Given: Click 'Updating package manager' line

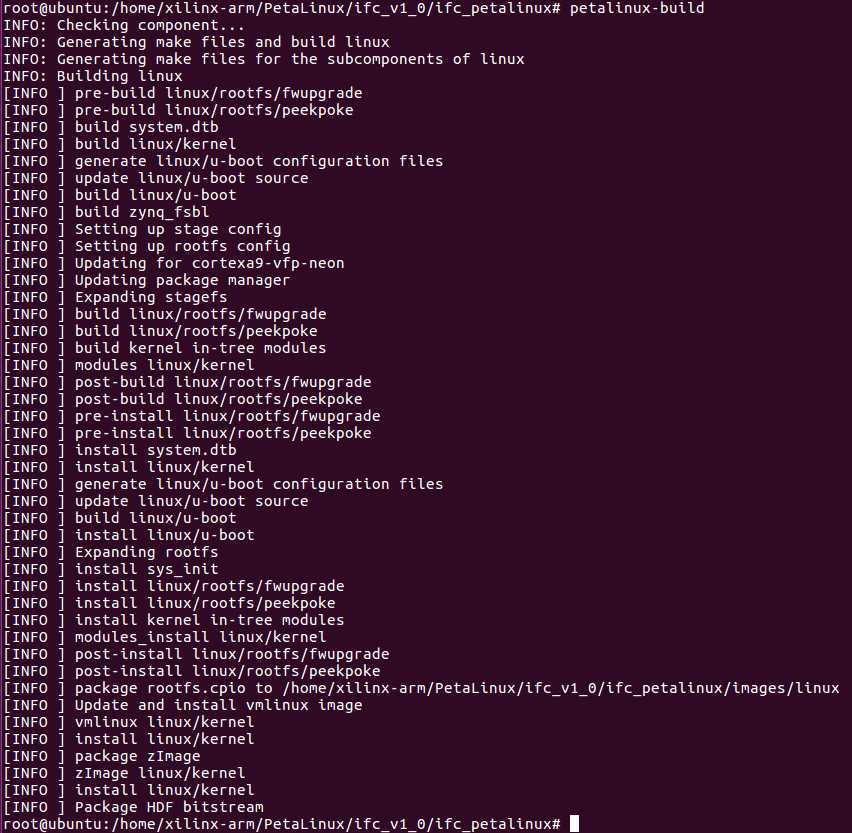Looking at the screenshot, I should coord(147,280).
